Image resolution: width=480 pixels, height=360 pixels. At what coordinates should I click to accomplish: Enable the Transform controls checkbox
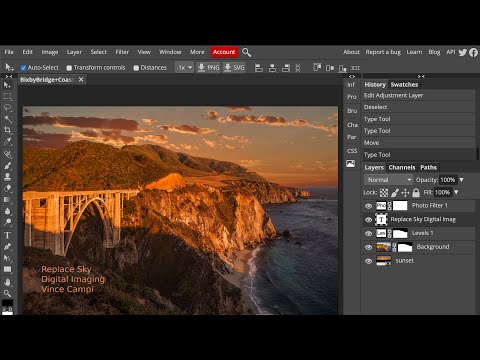click(x=69, y=68)
